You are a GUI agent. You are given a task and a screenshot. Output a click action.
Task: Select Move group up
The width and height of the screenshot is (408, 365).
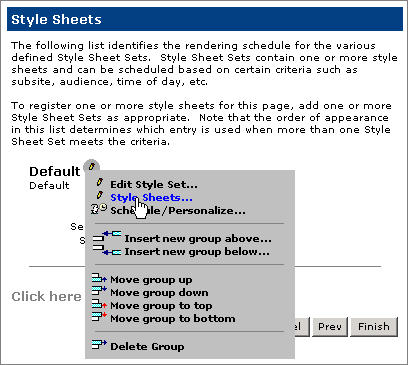point(151,280)
